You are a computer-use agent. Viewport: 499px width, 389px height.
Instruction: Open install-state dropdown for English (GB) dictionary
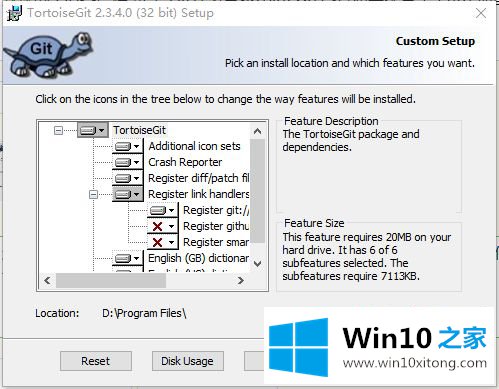[128, 258]
